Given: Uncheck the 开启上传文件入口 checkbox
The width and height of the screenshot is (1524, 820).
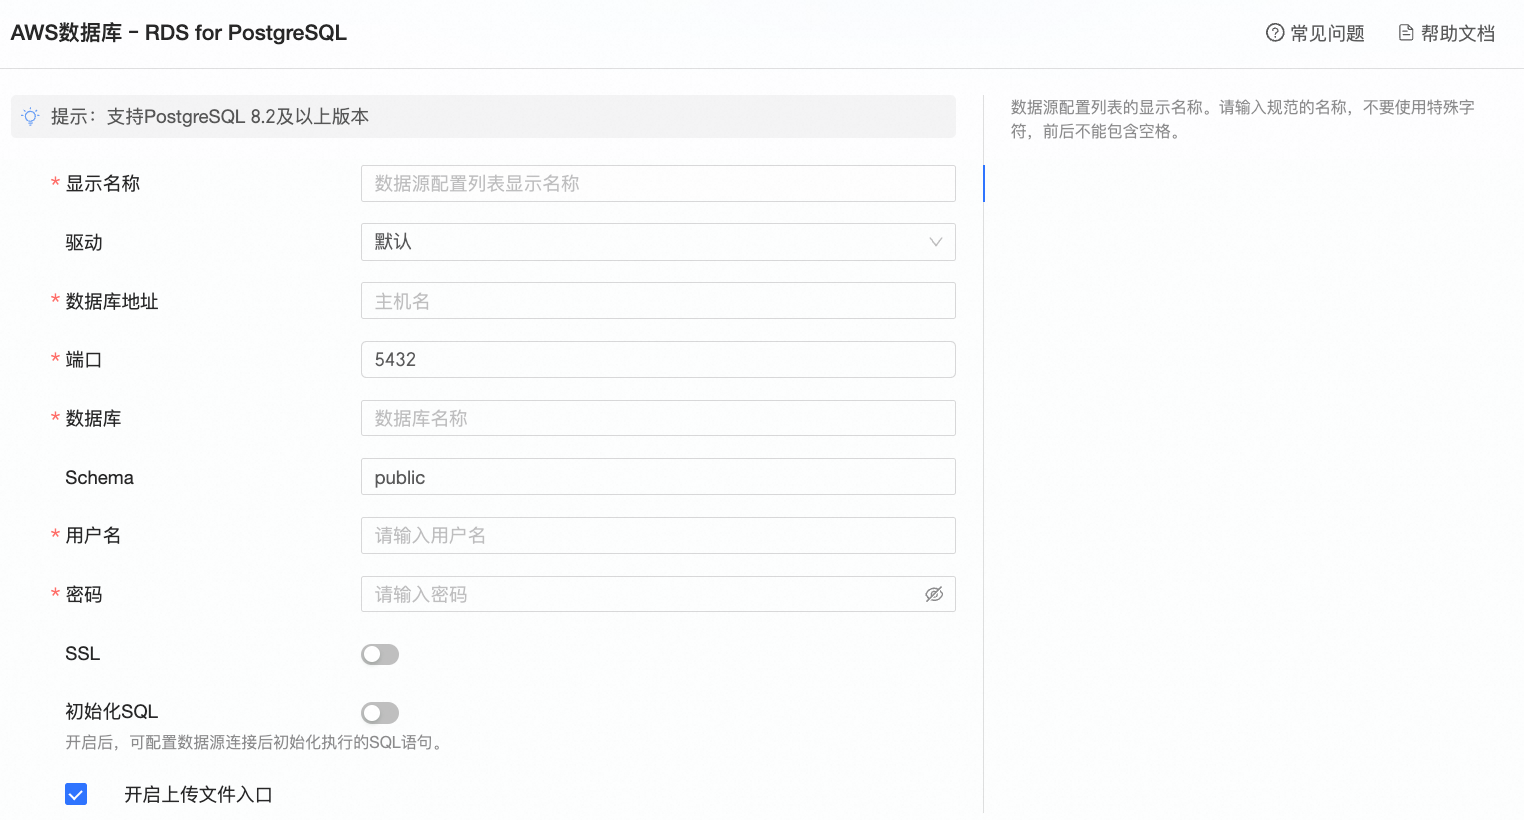Looking at the screenshot, I should [x=76, y=794].
